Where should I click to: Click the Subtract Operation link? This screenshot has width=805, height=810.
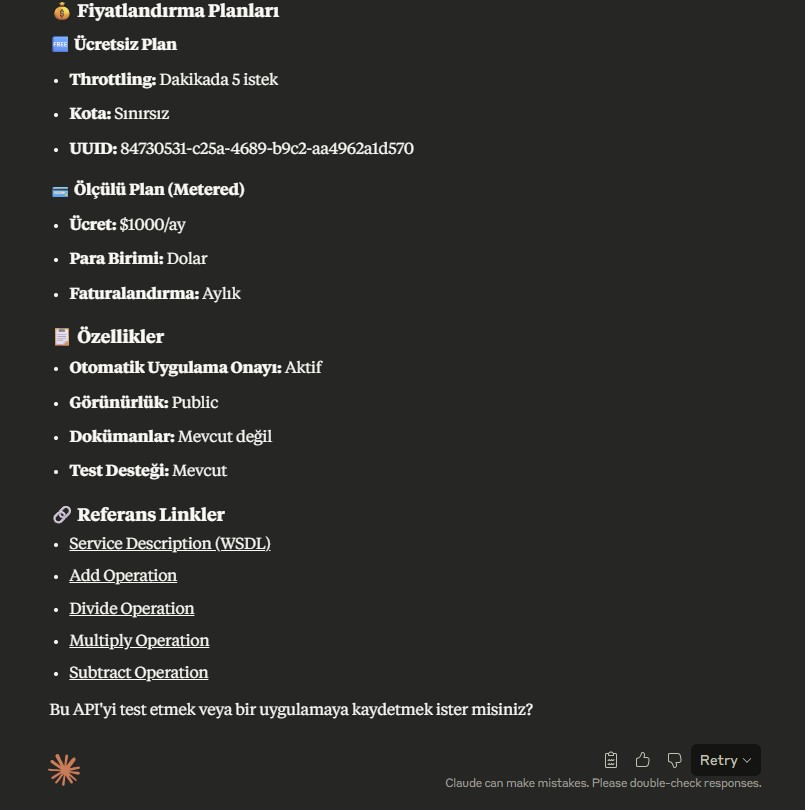point(139,673)
